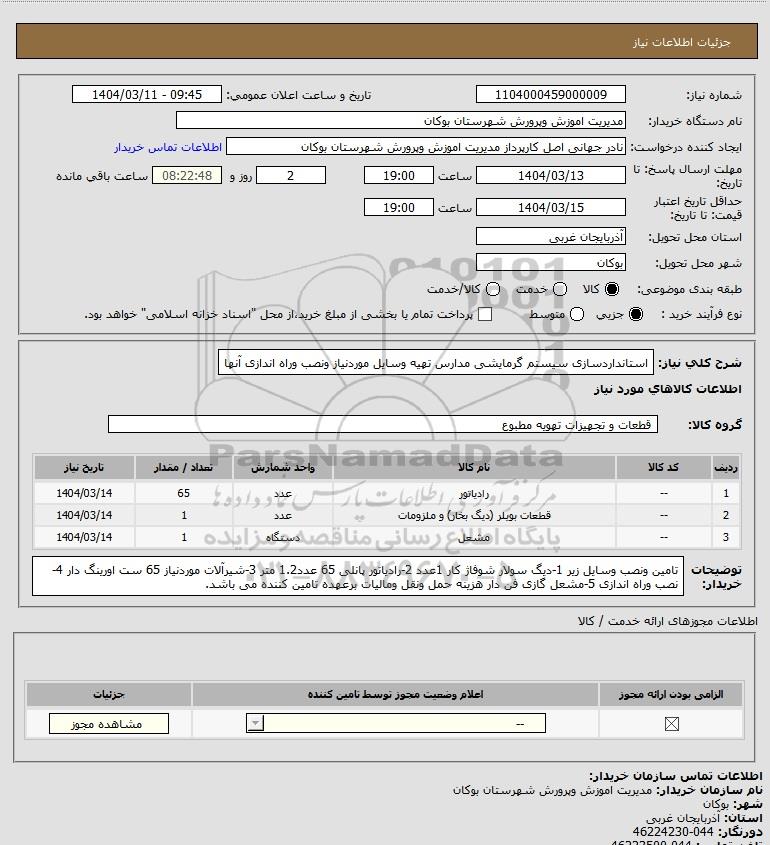770x845 pixels.
Task: Click the دستگاه unit cell
Action: click(x=283, y=537)
